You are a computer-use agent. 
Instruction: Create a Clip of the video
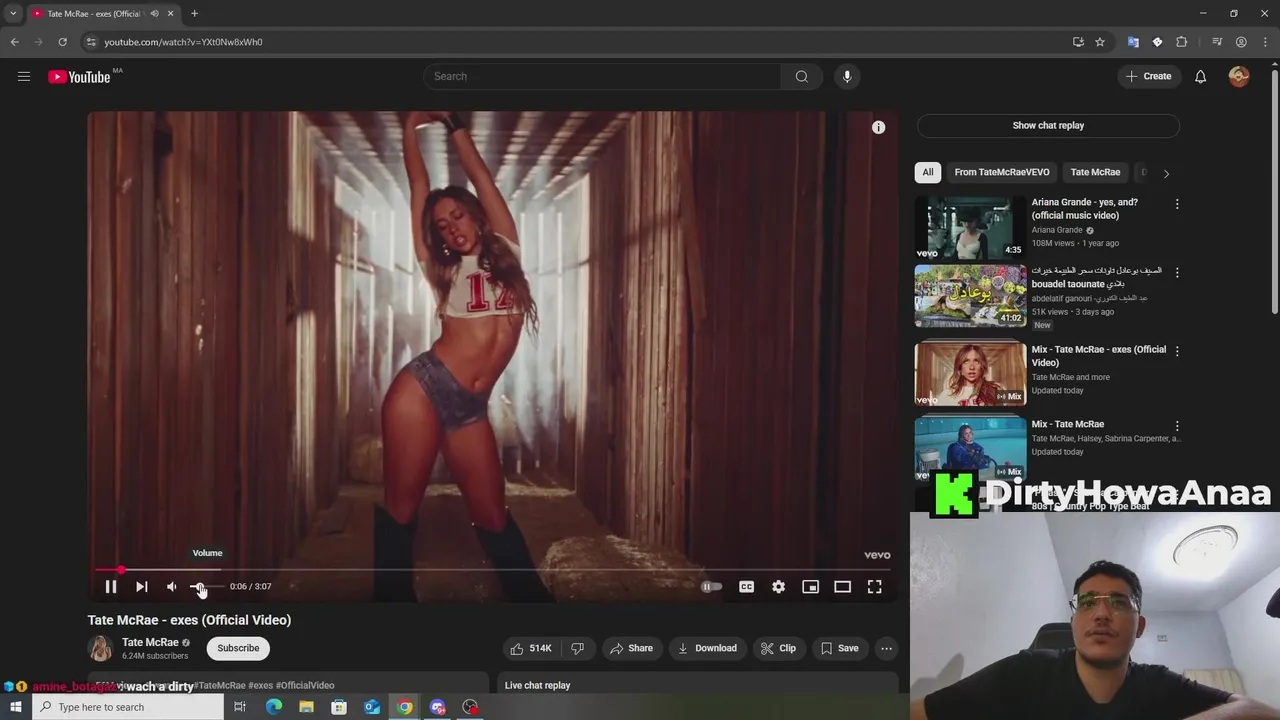point(778,648)
